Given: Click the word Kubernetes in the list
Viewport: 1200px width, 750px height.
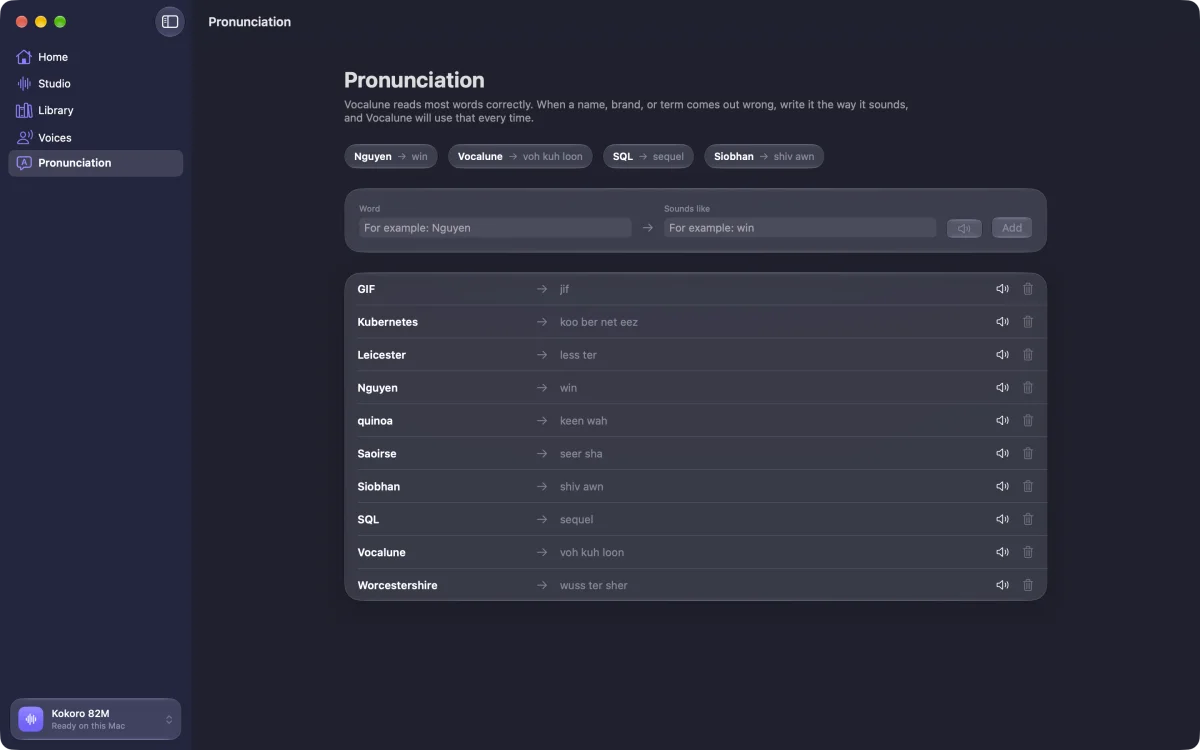Looking at the screenshot, I should tap(388, 322).
